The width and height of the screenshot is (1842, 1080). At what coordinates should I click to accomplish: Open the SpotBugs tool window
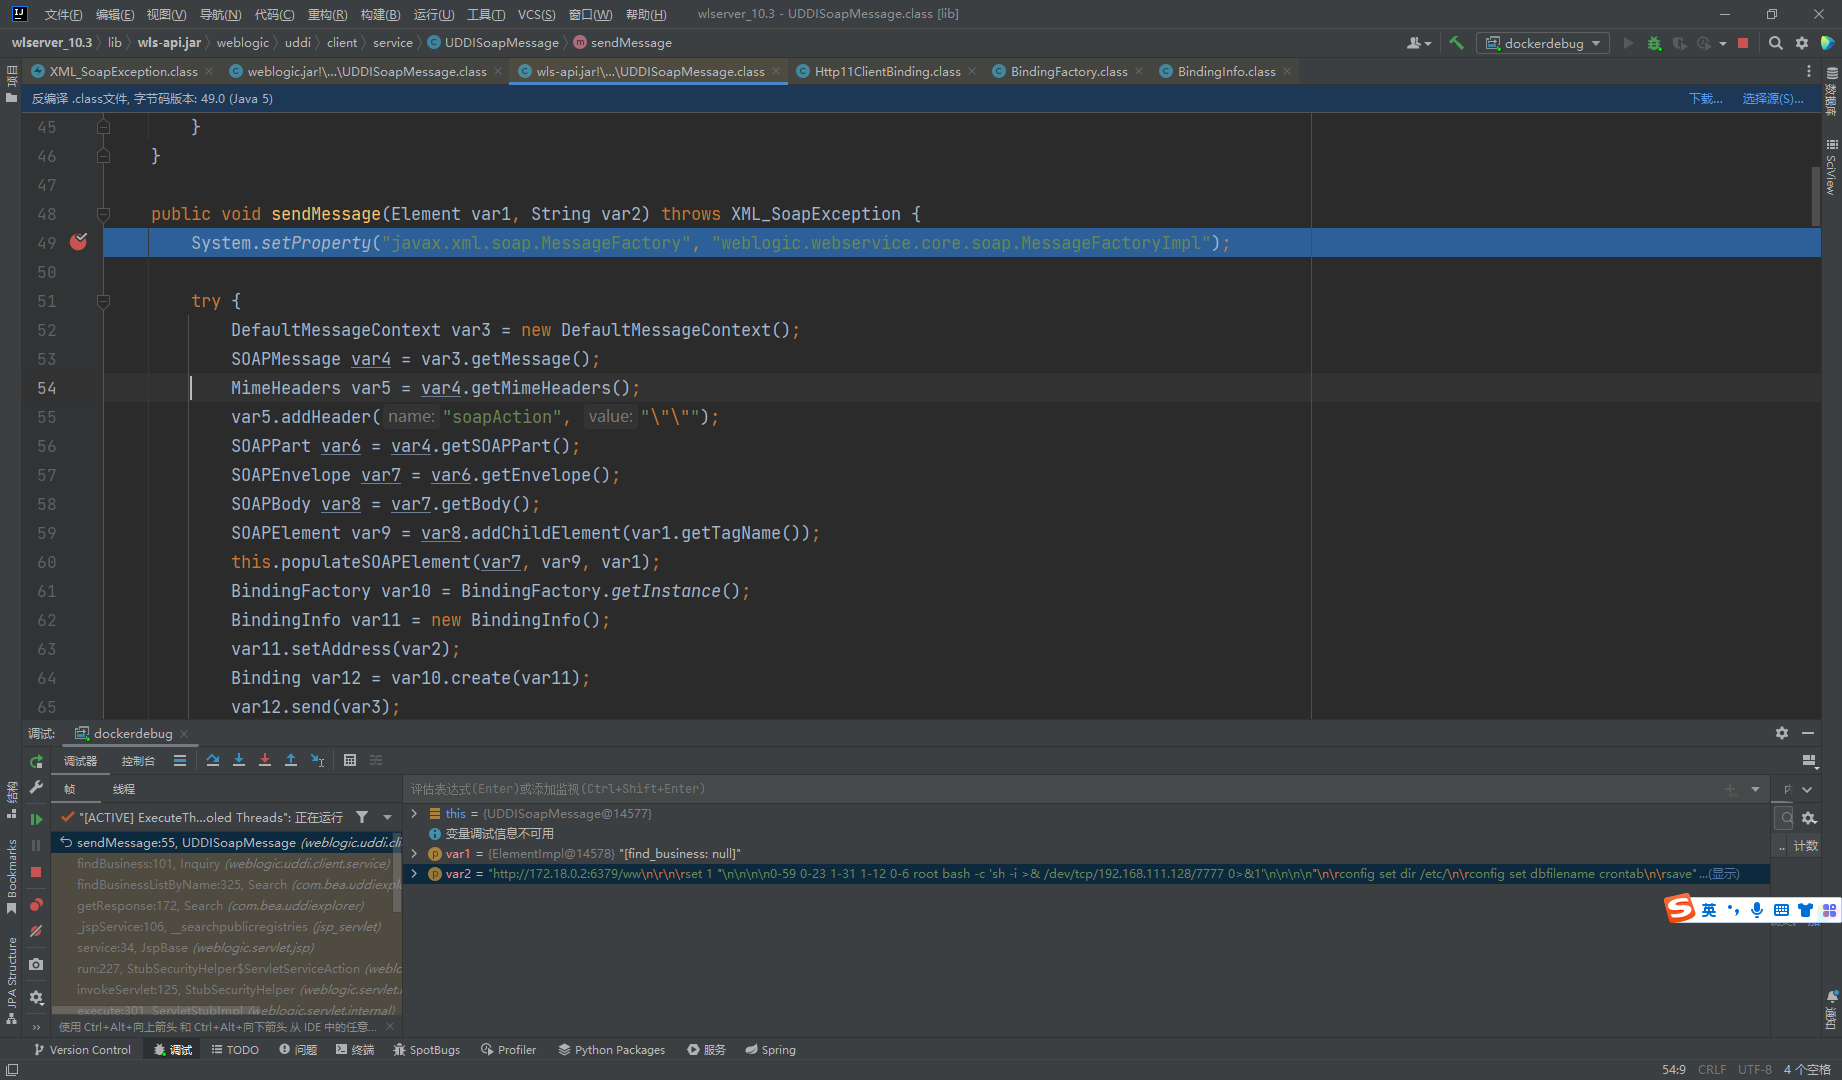pyautogui.click(x=427, y=1050)
